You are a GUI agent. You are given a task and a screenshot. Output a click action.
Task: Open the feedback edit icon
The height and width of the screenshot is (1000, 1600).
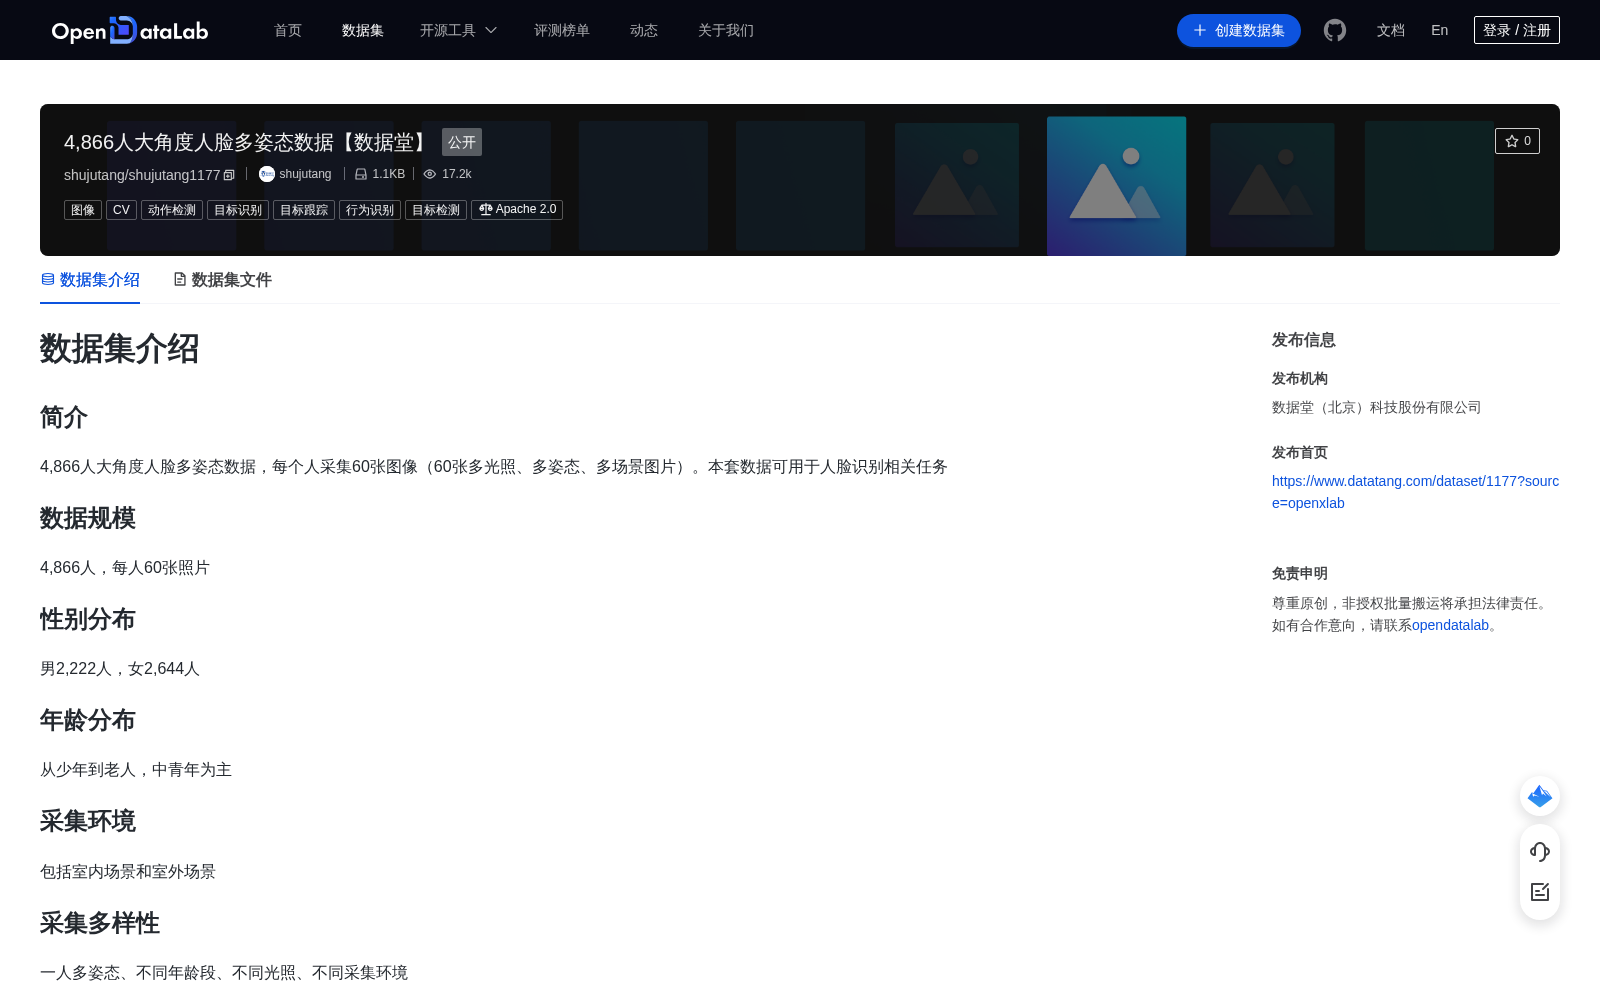(x=1540, y=892)
